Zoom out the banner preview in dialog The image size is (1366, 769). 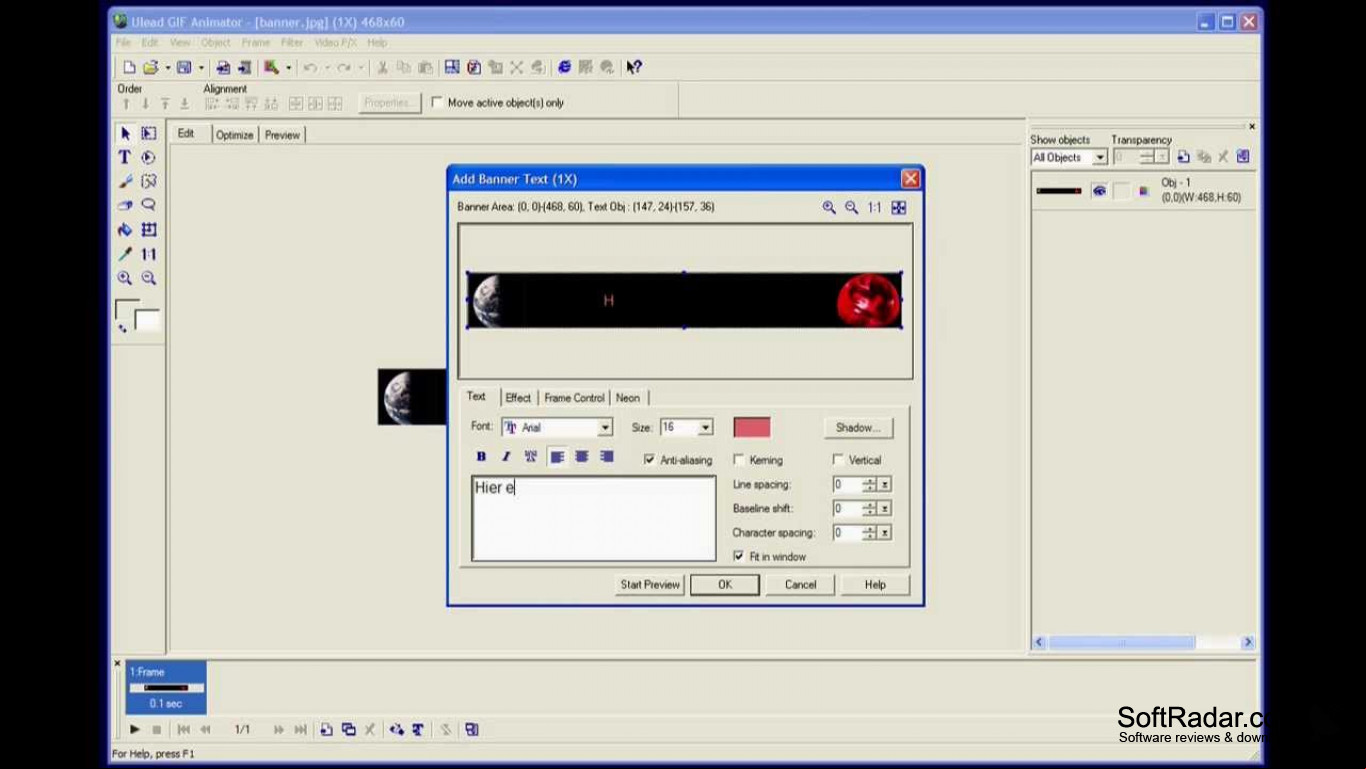(x=851, y=207)
